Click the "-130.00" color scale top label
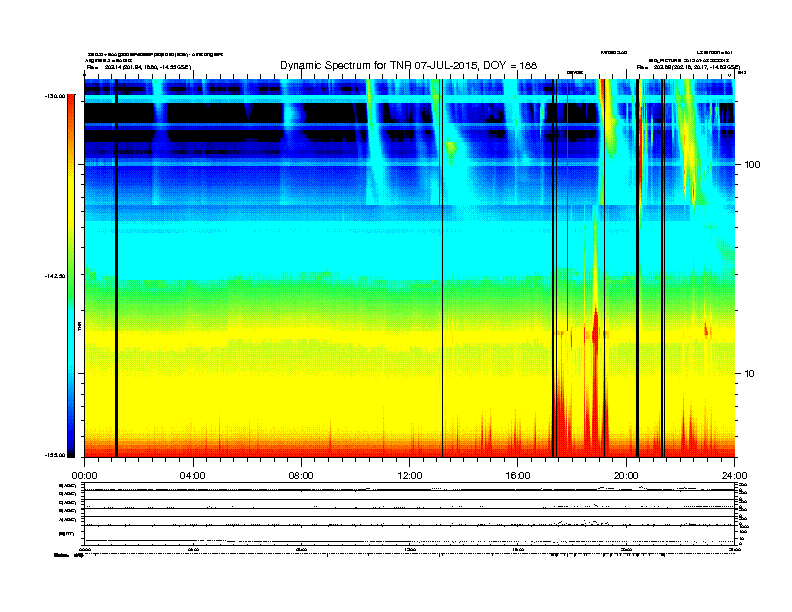 (55, 95)
